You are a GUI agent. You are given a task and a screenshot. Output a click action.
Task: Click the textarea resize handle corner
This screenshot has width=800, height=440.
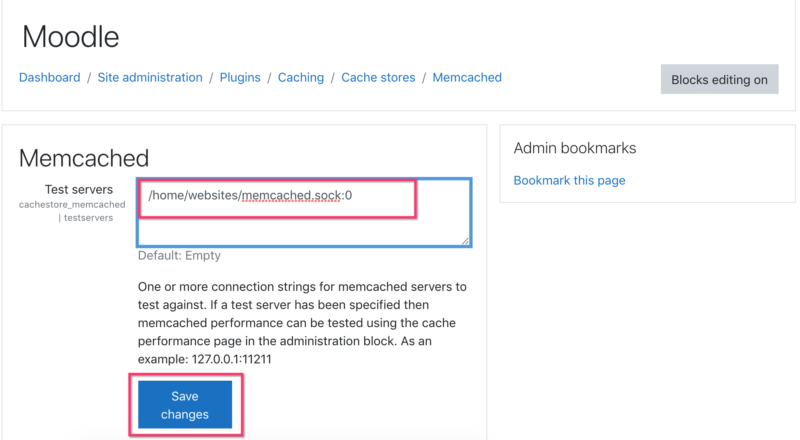click(465, 241)
